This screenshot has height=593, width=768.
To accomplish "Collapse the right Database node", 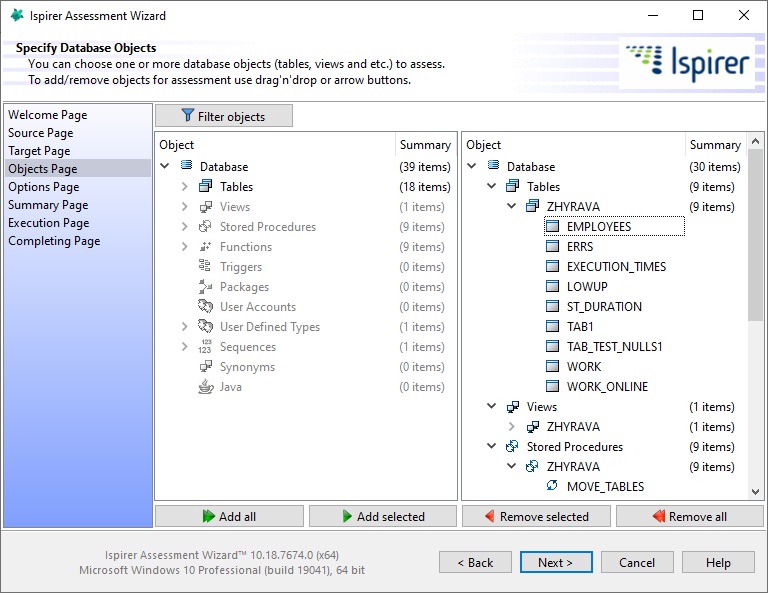I will tap(472, 166).
